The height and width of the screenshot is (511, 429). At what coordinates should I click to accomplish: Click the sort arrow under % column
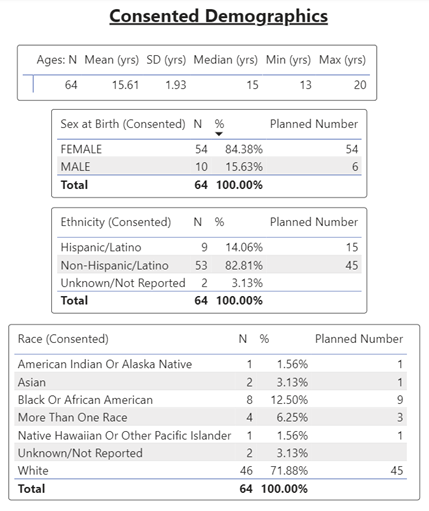point(219,134)
